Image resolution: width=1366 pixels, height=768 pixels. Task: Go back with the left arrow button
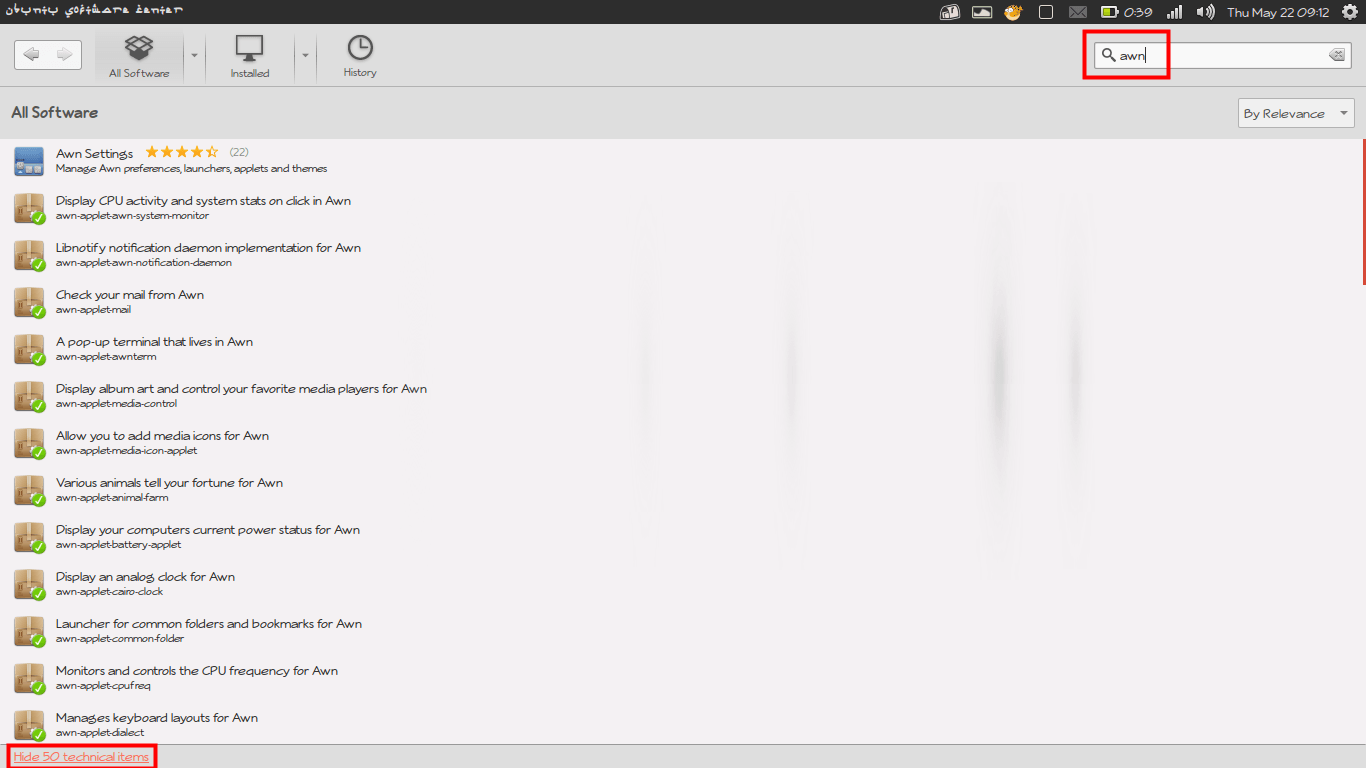point(31,55)
